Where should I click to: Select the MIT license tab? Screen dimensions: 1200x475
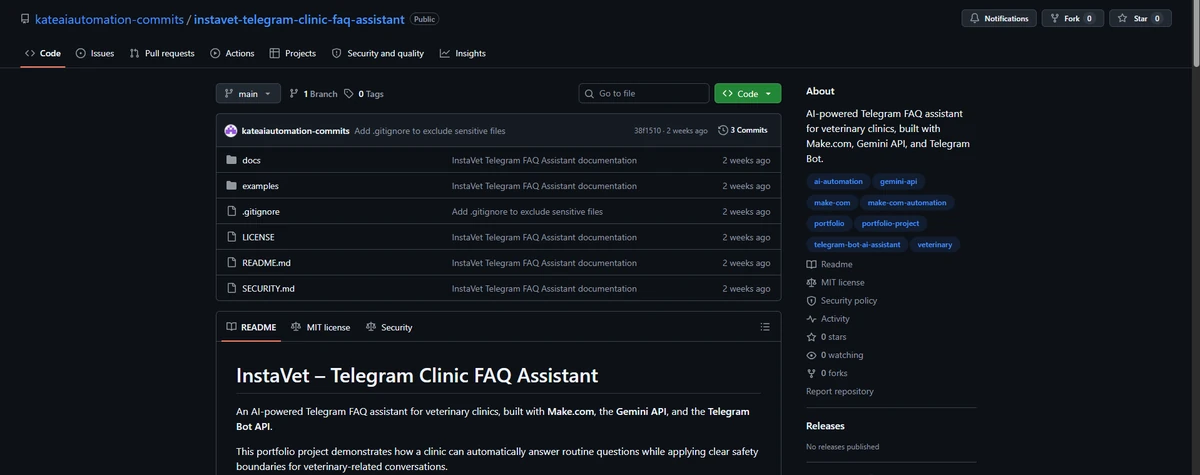tap(320, 327)
